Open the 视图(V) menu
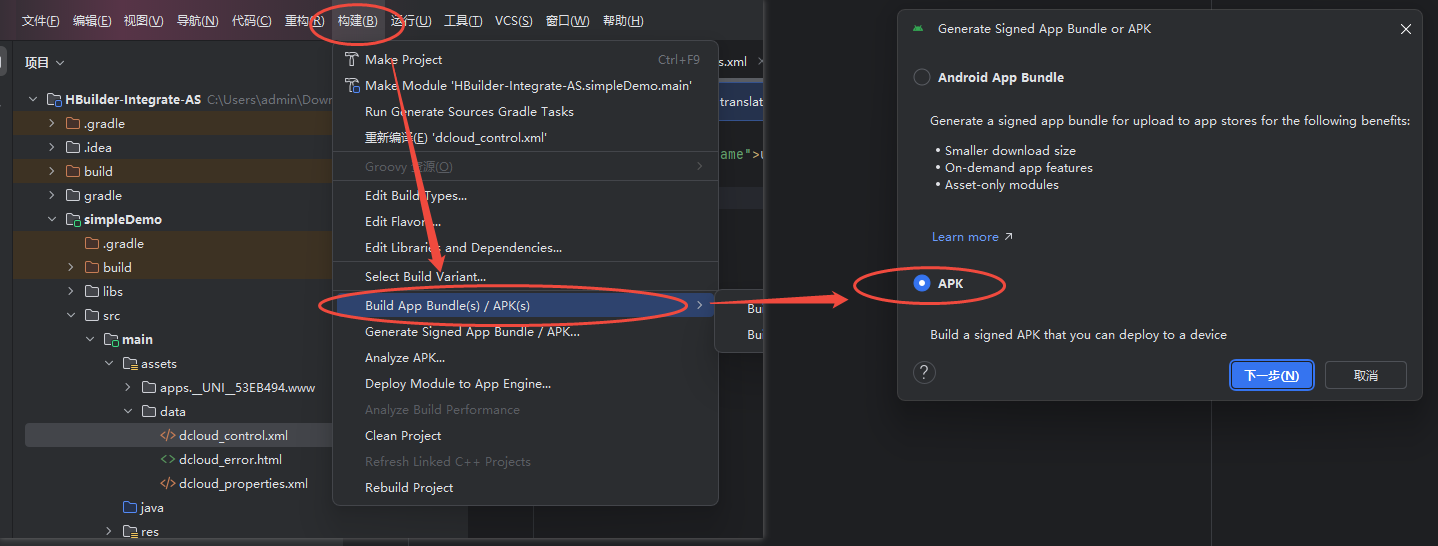This screenshot has height=546, width=1438. 143,21
